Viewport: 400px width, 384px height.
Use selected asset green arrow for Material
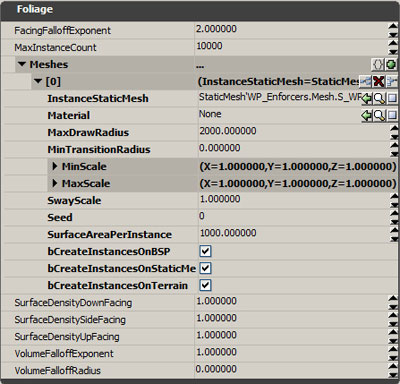(367, 116)
